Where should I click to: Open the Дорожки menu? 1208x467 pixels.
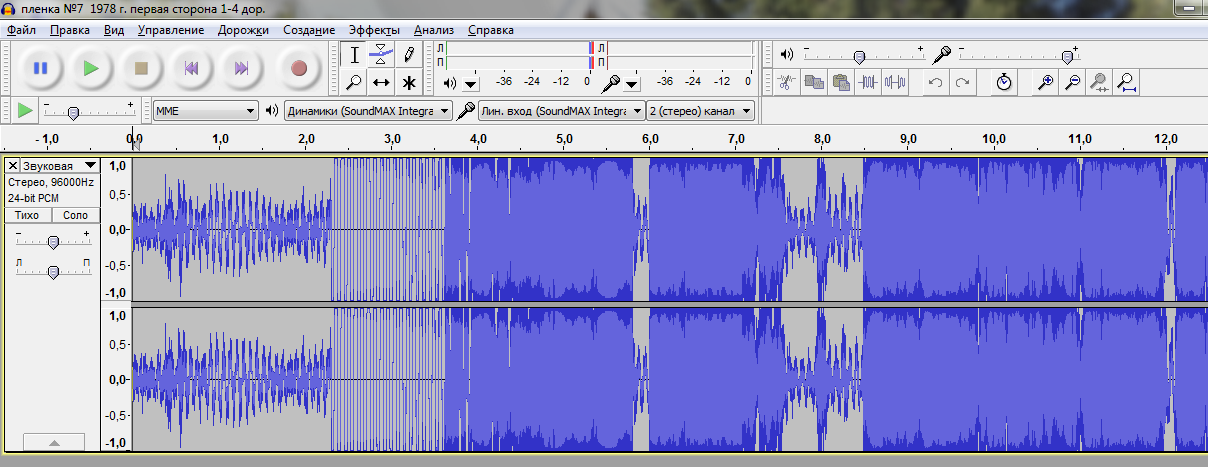[244, 30]
